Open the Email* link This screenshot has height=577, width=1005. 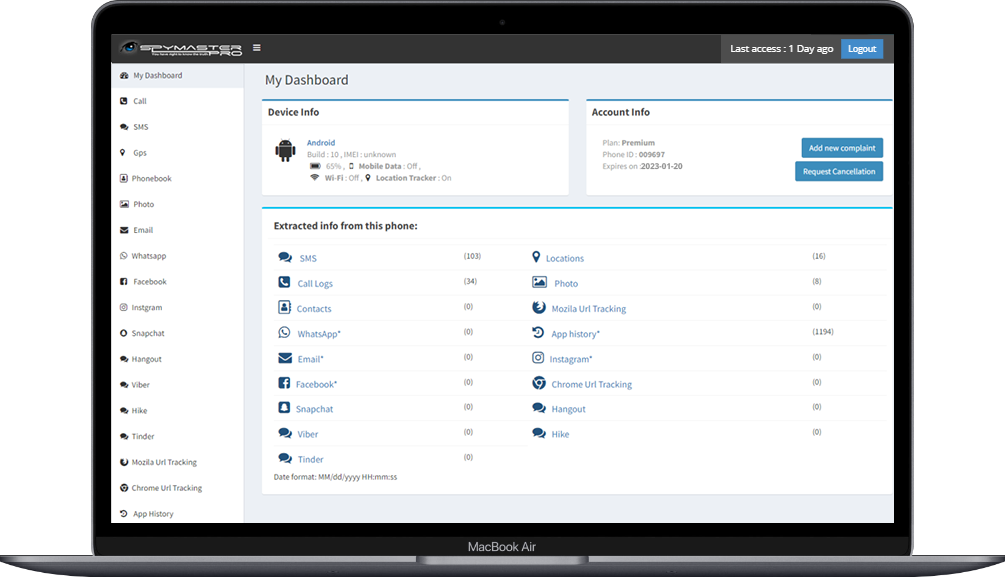click(310, 359)
